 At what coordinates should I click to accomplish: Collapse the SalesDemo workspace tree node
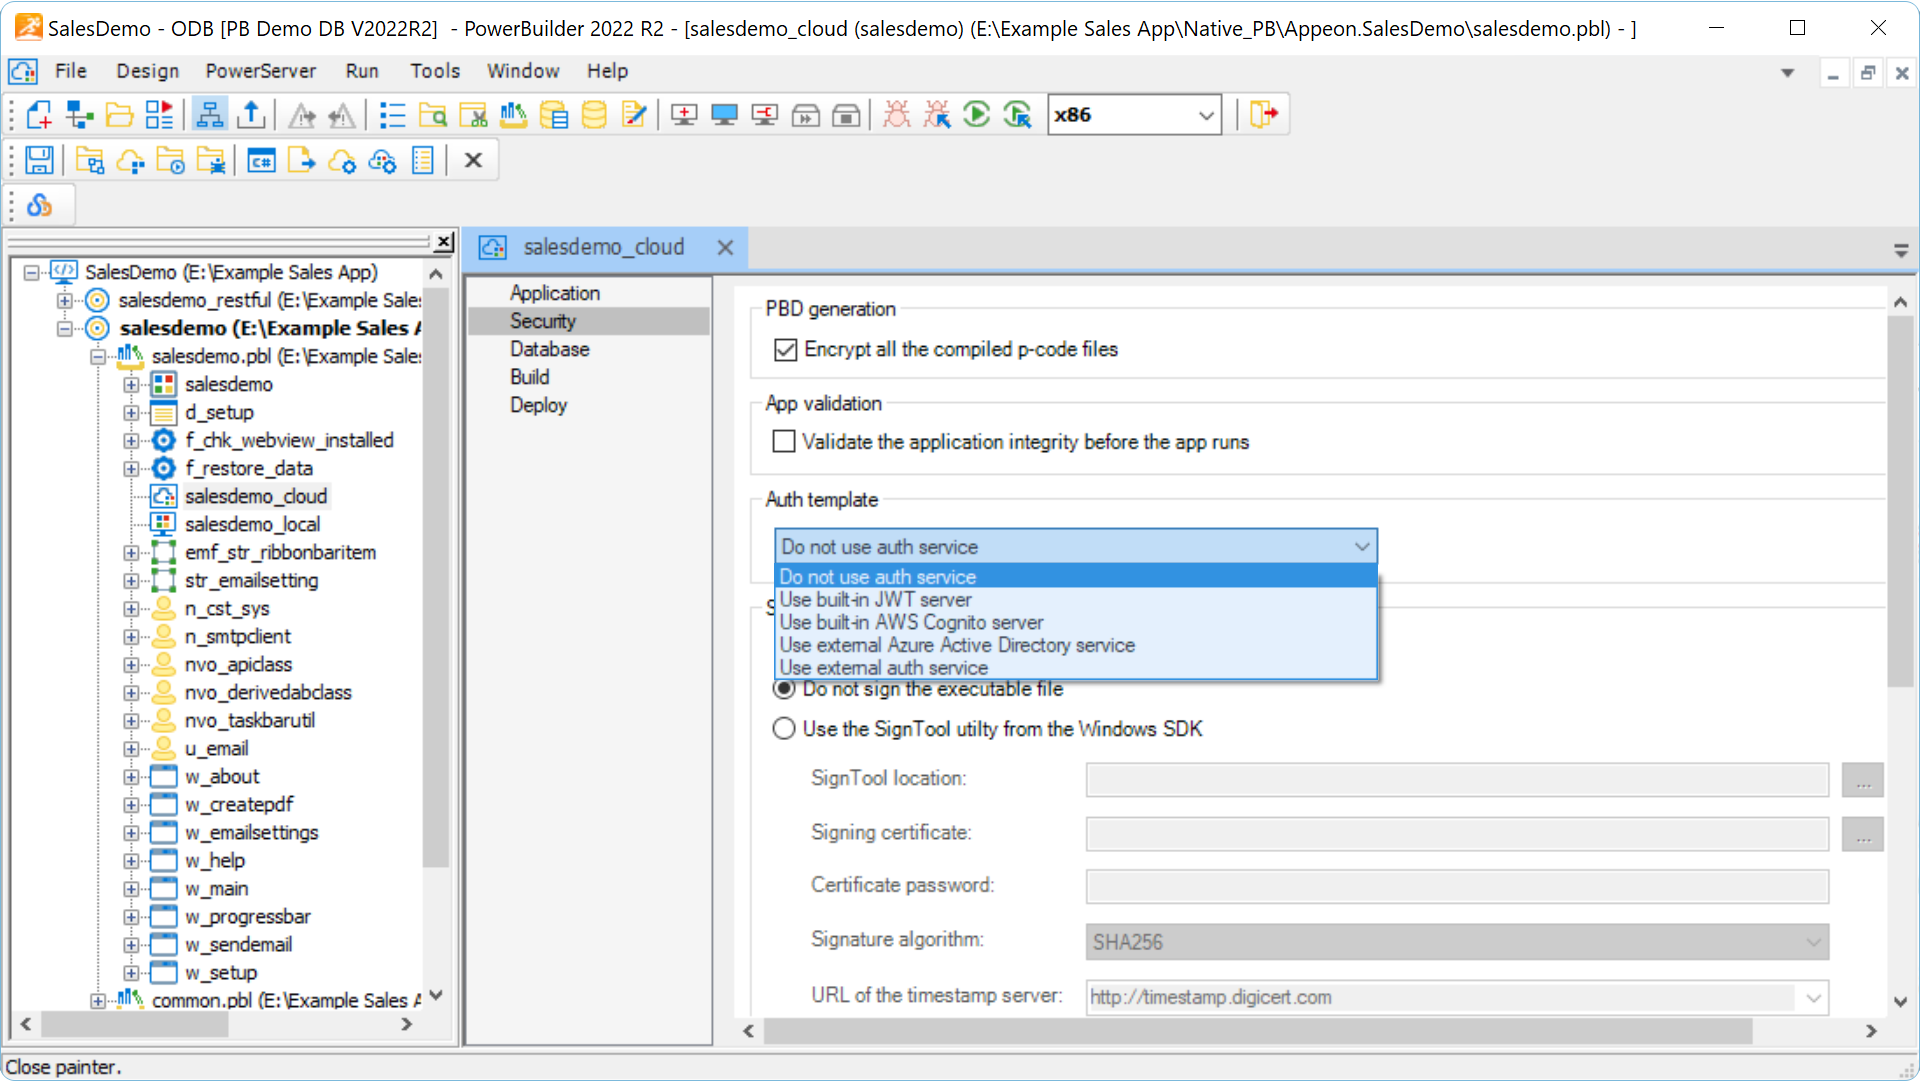(x=31, y=272)
